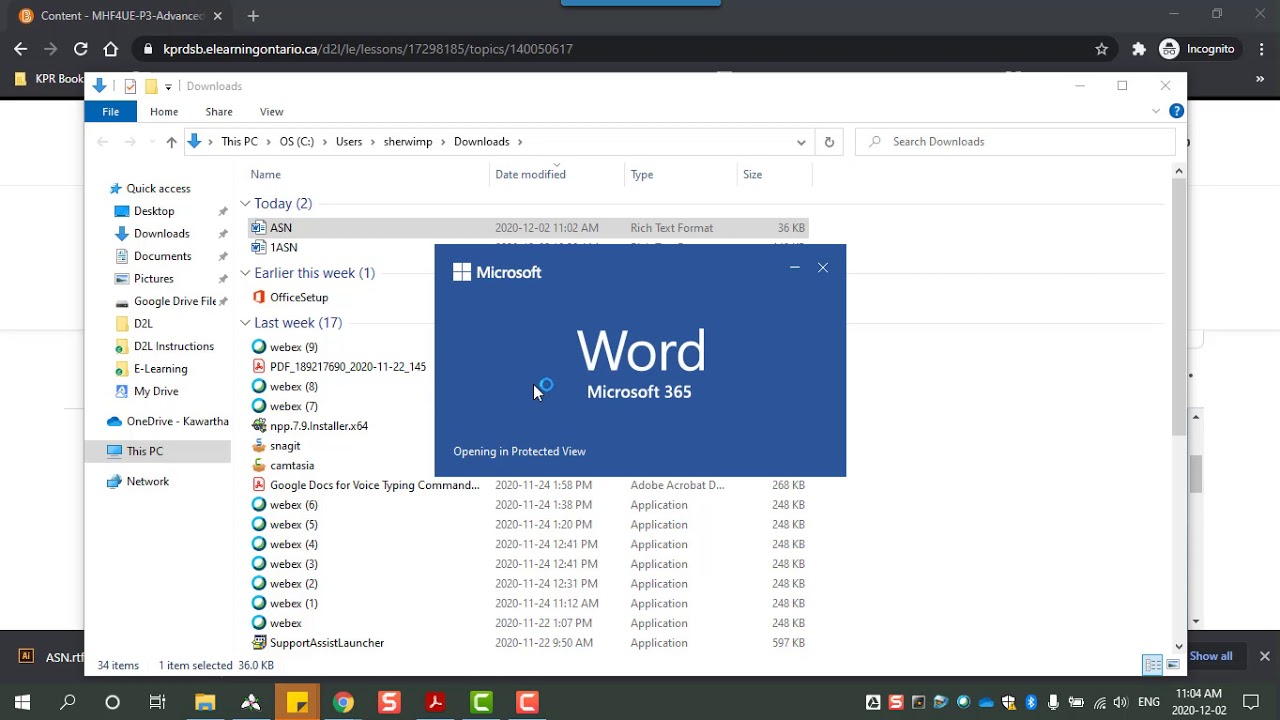Open the recent locations dropdown arrow
This screenshot has width=1280, height=720.
tap(152, 142)
